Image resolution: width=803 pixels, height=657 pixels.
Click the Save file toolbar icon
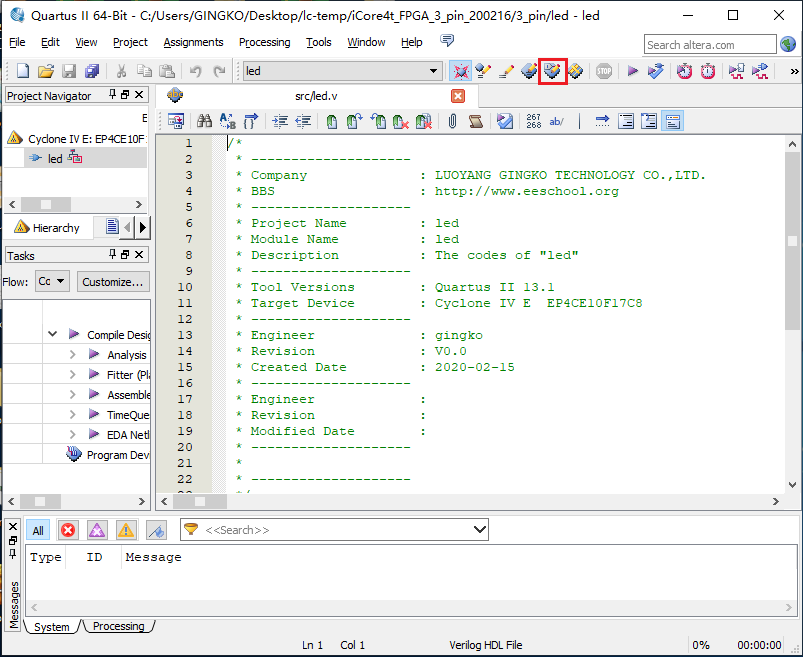pos(69,71)
